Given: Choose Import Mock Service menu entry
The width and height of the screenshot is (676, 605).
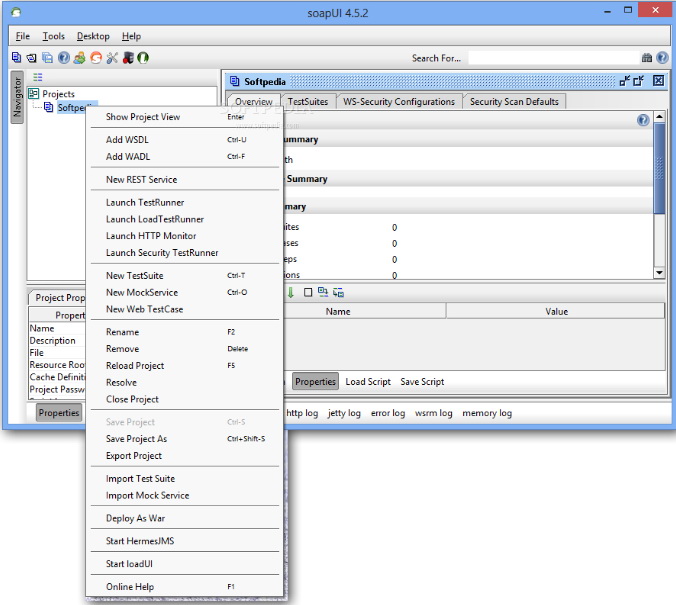Looking at the screenshot, I should click(185, 495).
